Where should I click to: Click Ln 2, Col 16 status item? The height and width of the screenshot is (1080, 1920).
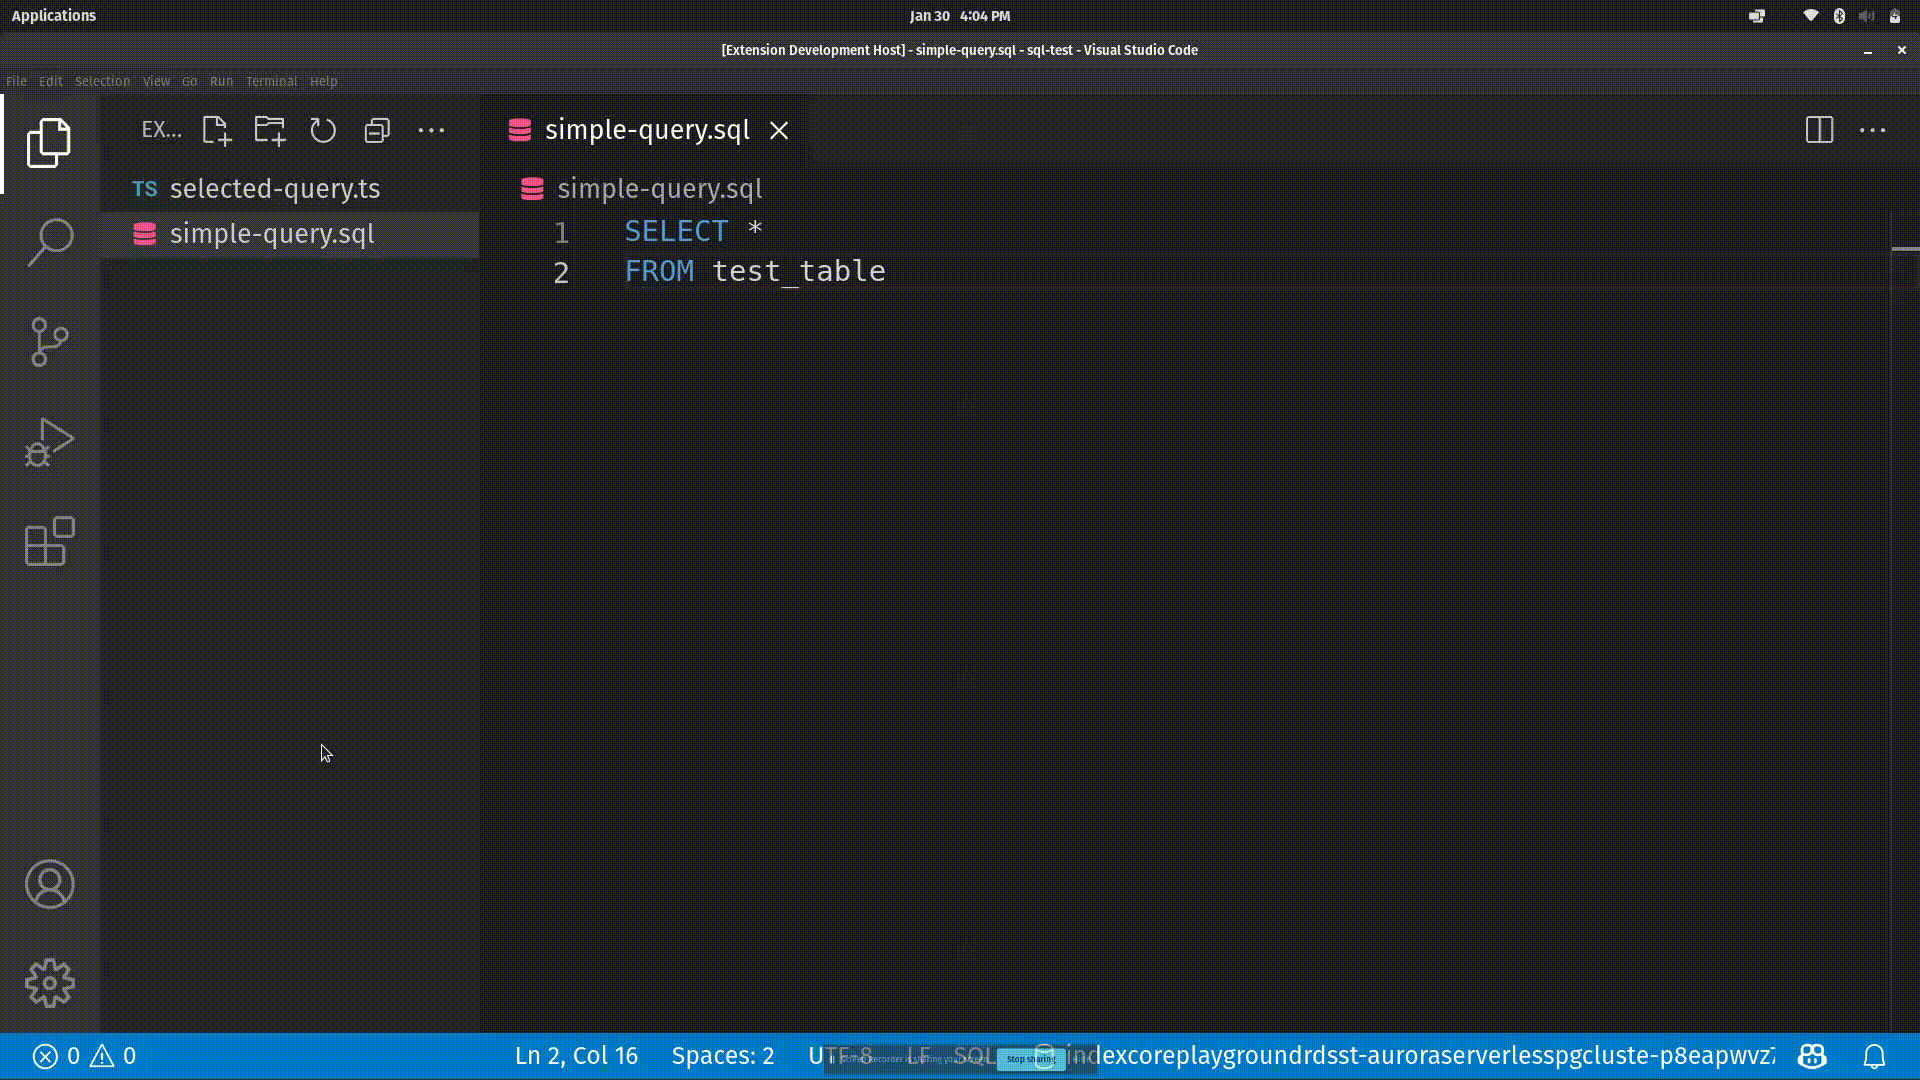coord(576,1056)
